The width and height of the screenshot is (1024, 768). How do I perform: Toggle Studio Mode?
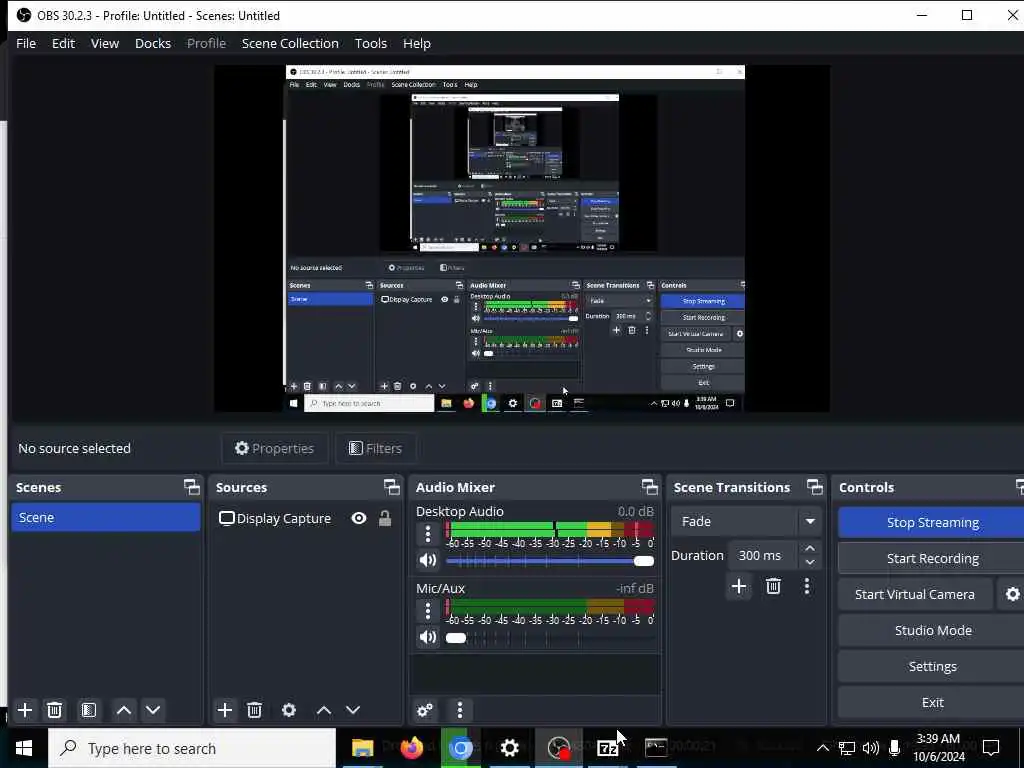coord(933,630)
